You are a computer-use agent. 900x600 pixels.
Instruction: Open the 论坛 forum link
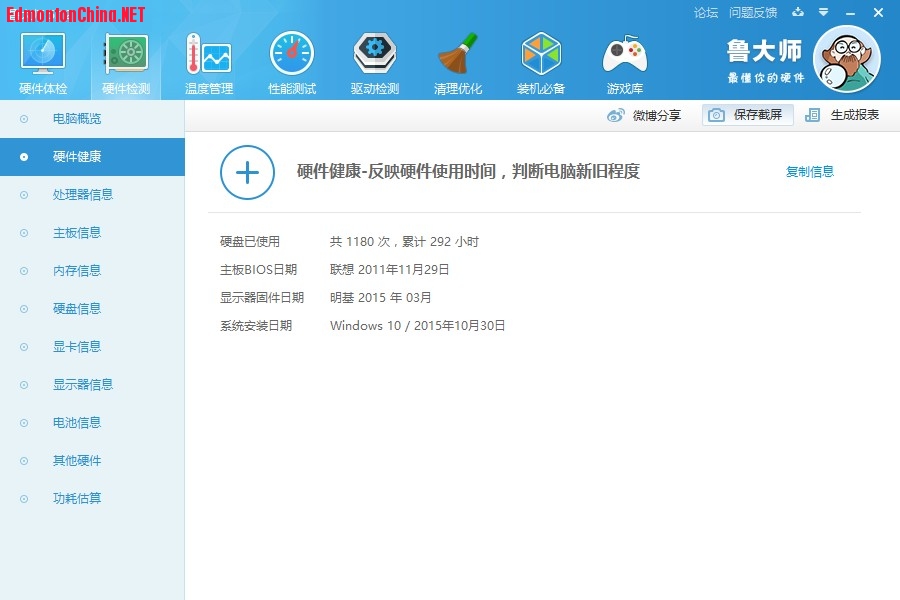click(706, 13)
